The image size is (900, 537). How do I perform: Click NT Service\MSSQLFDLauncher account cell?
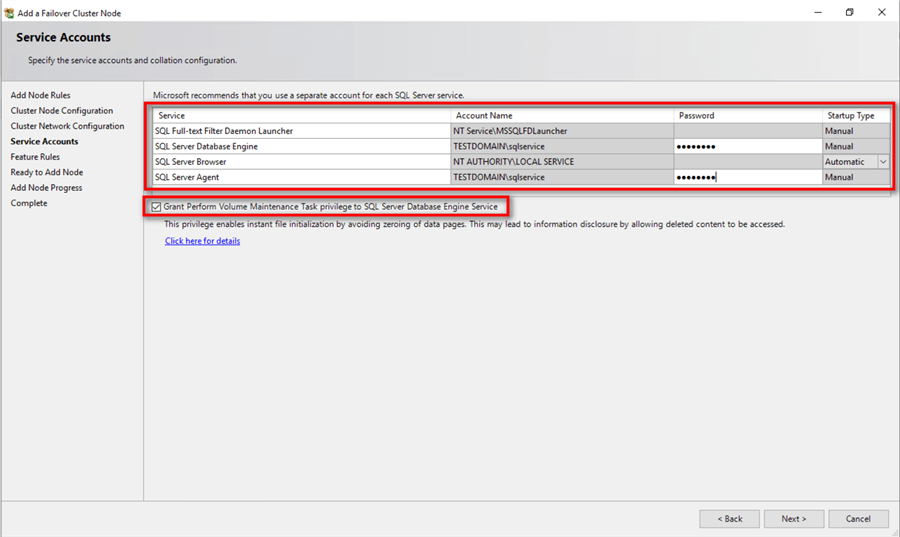coord(562,131)
